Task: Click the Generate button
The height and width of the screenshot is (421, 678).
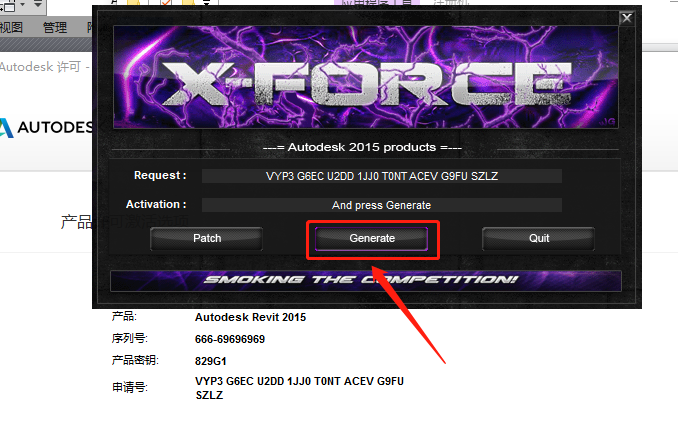Action: point(371,239)
